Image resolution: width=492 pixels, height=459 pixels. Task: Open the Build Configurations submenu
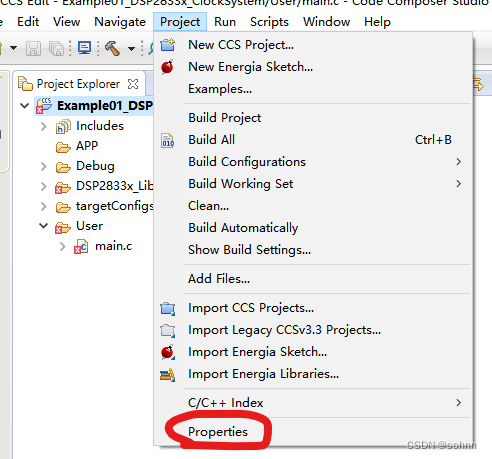tap(313, 162)
